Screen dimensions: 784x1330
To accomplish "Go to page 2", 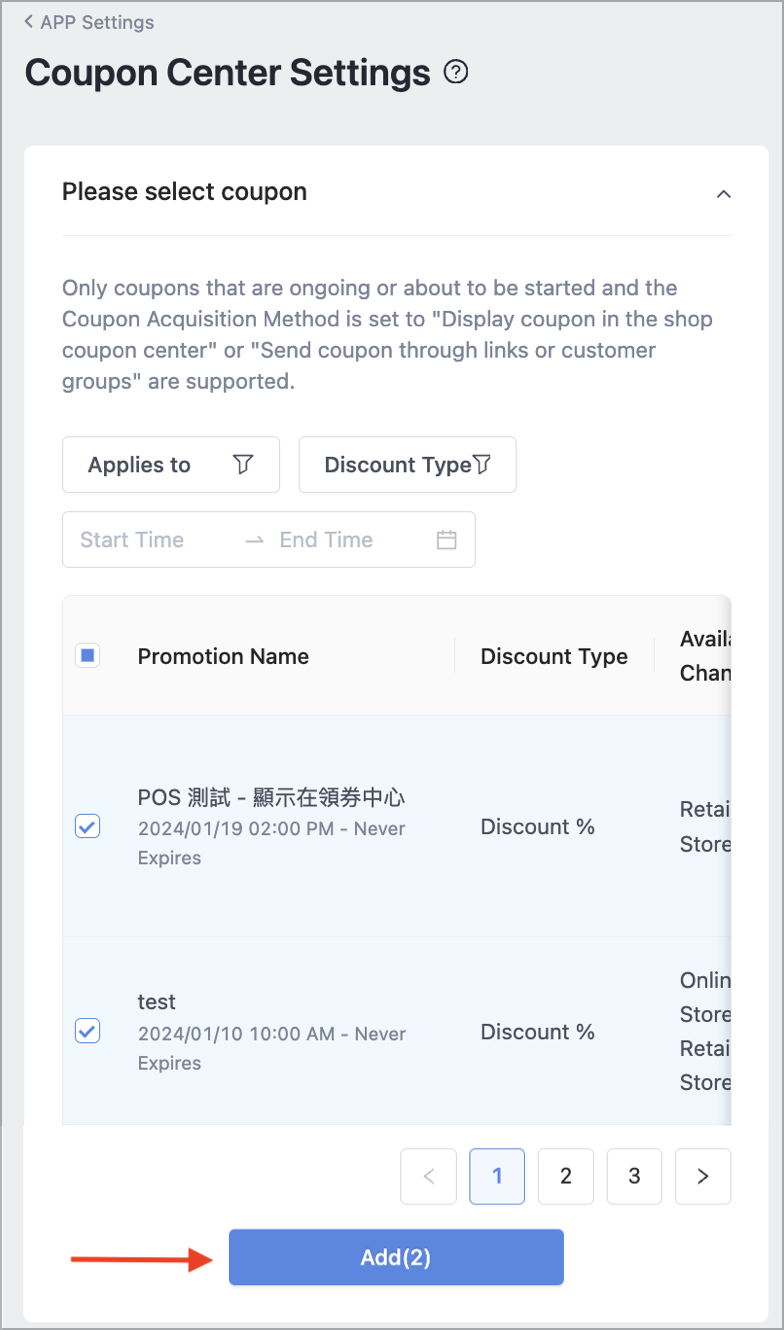I will coord(566,1176).
